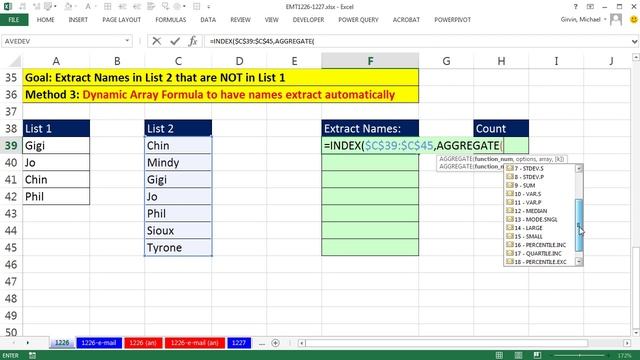Viewport: 640px width, 360px height.
Task: Open Insert Function dialog via fx icon
Action: tap(193, 41)
